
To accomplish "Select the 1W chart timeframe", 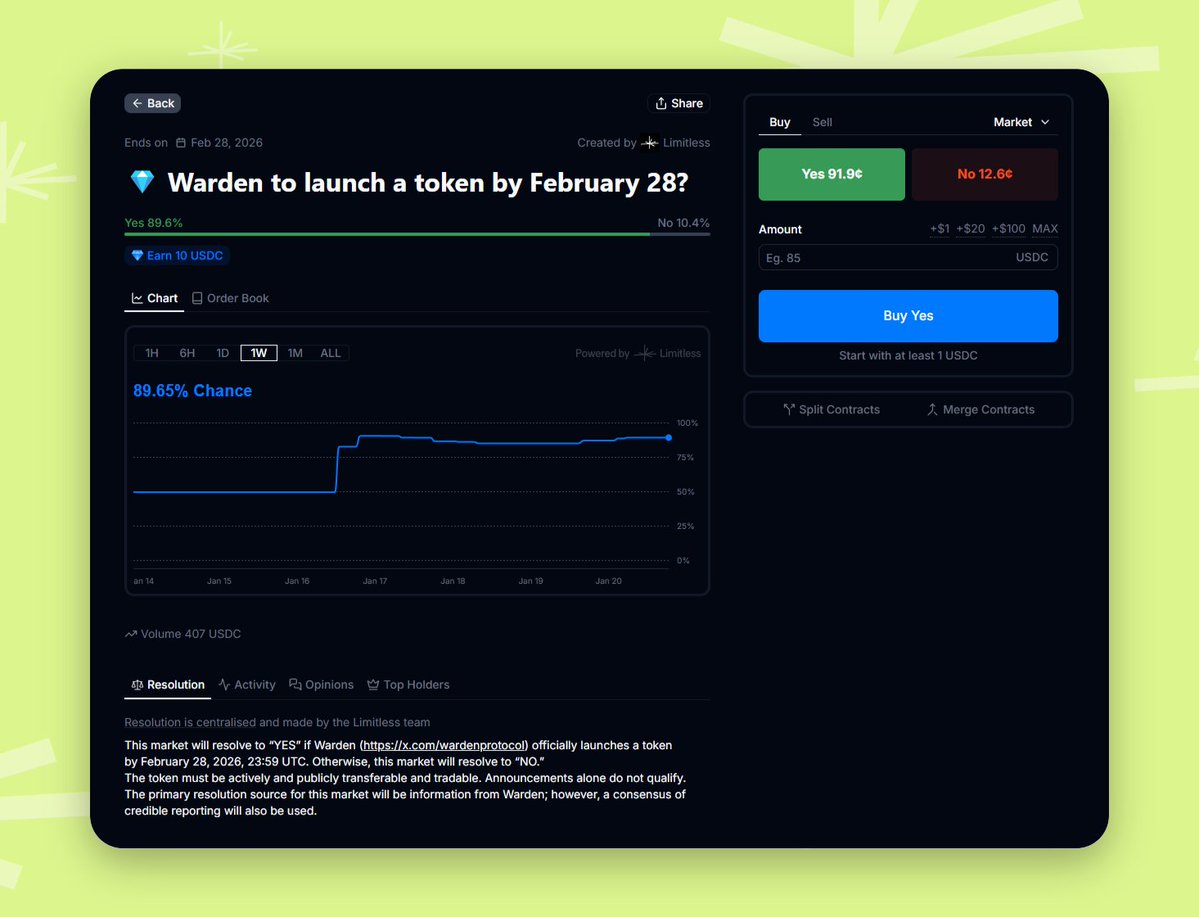I will (258, 353).
